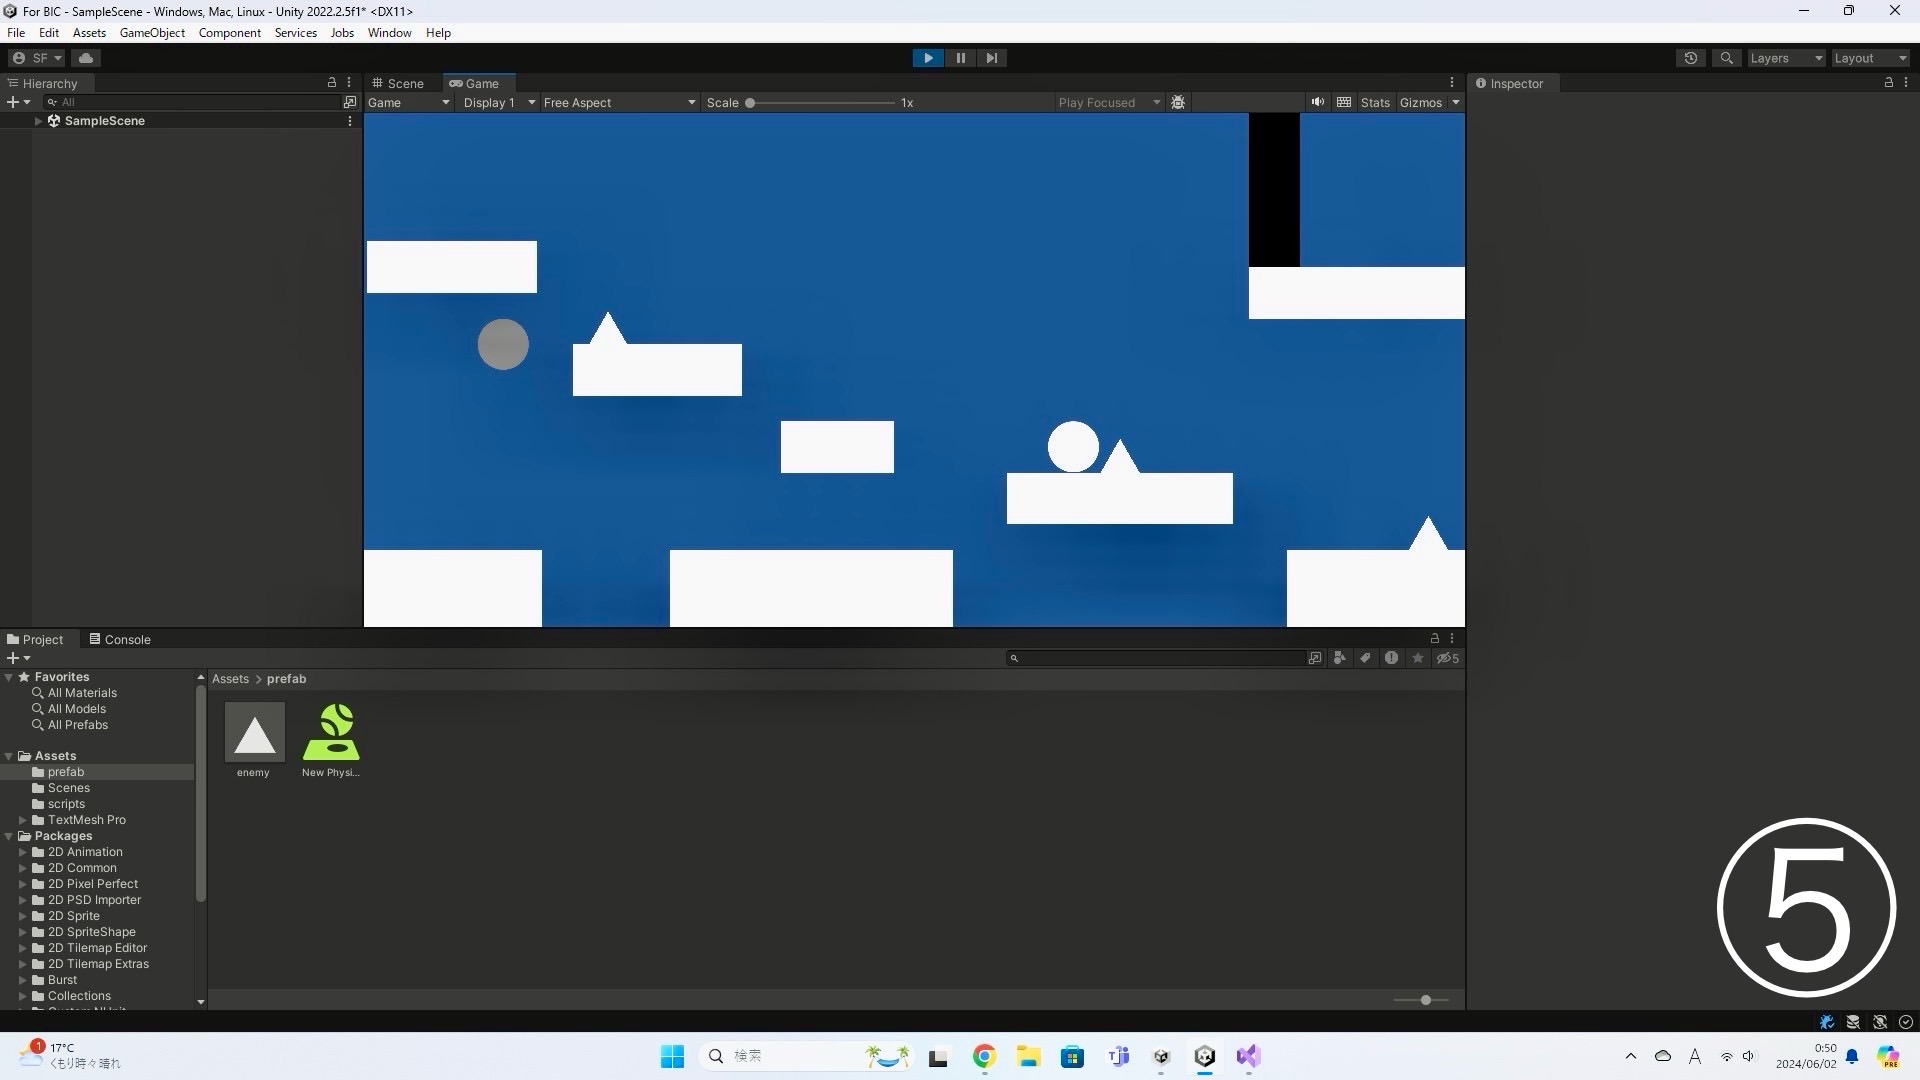Open the Undo History icon
This screenshot has height=1080, width=1920.
(1691, 58)
